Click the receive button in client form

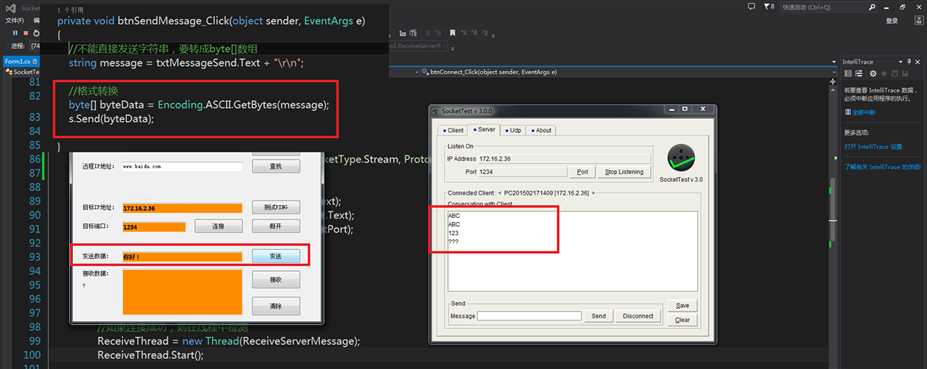point(275,279)
